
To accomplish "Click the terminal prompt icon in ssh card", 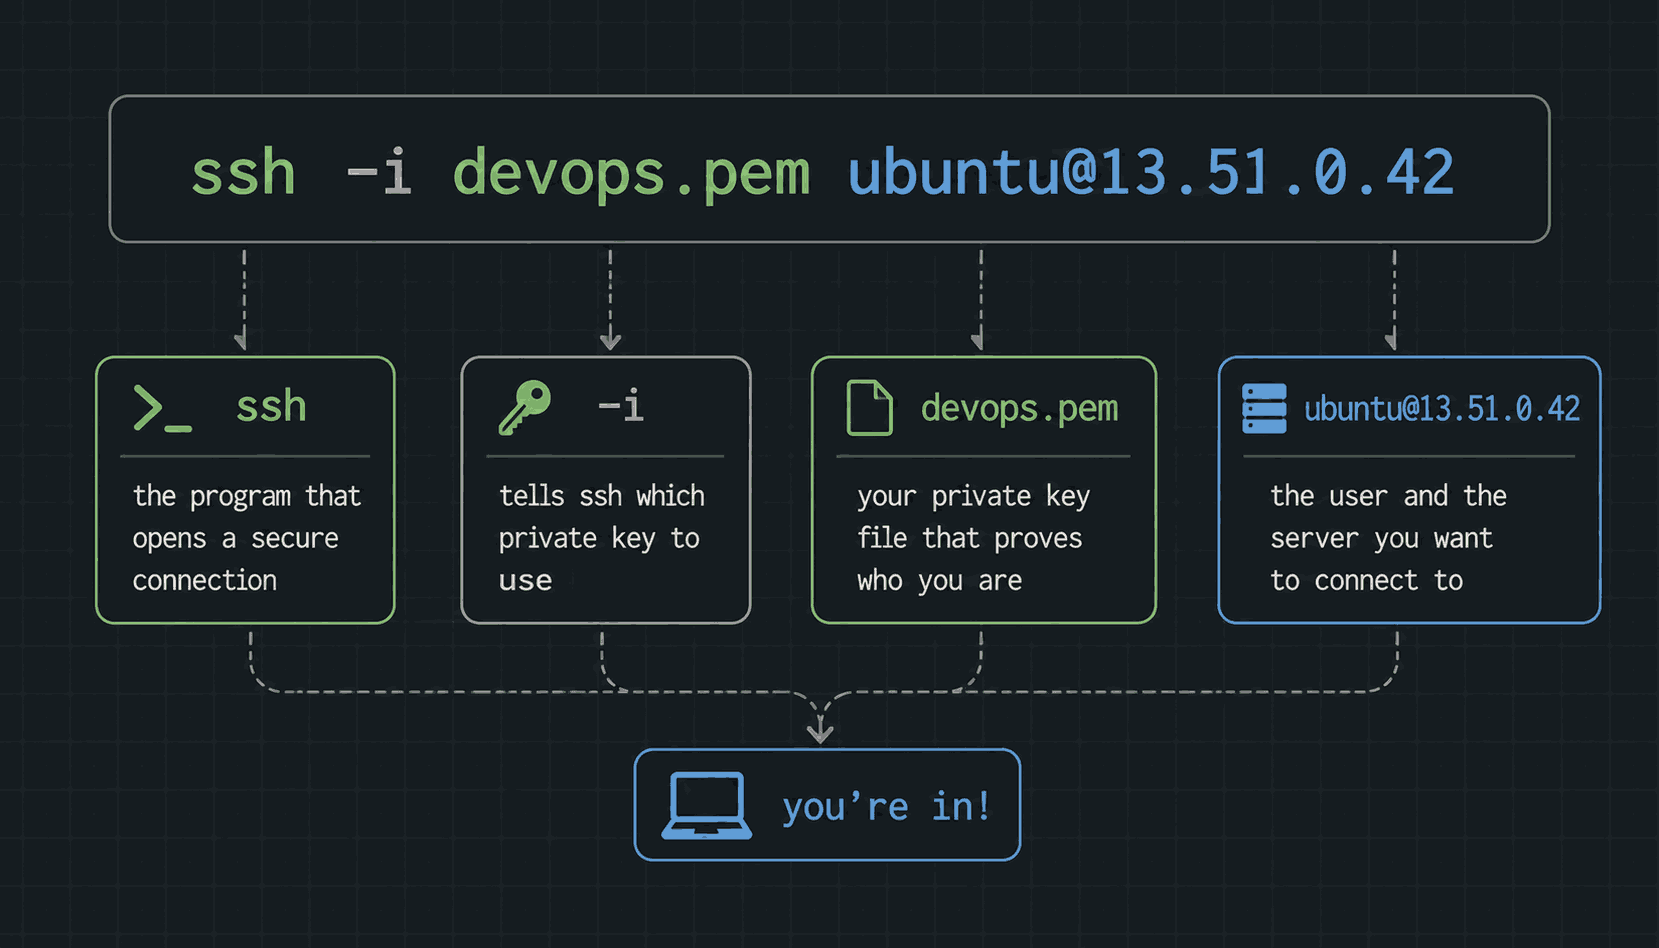I will click(x=162, y=408).
